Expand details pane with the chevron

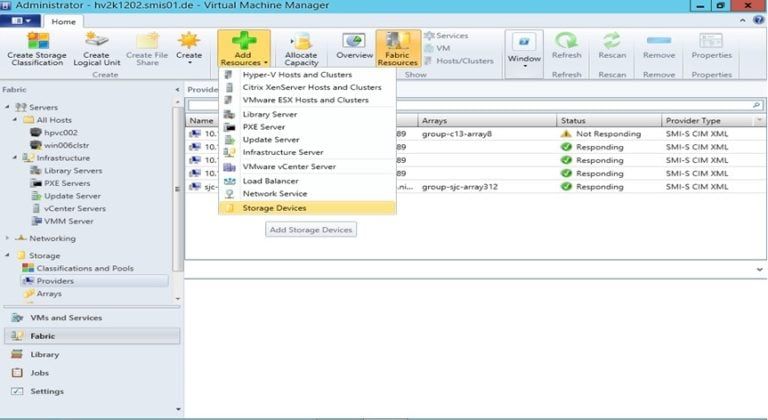click(x=759, y=269)
